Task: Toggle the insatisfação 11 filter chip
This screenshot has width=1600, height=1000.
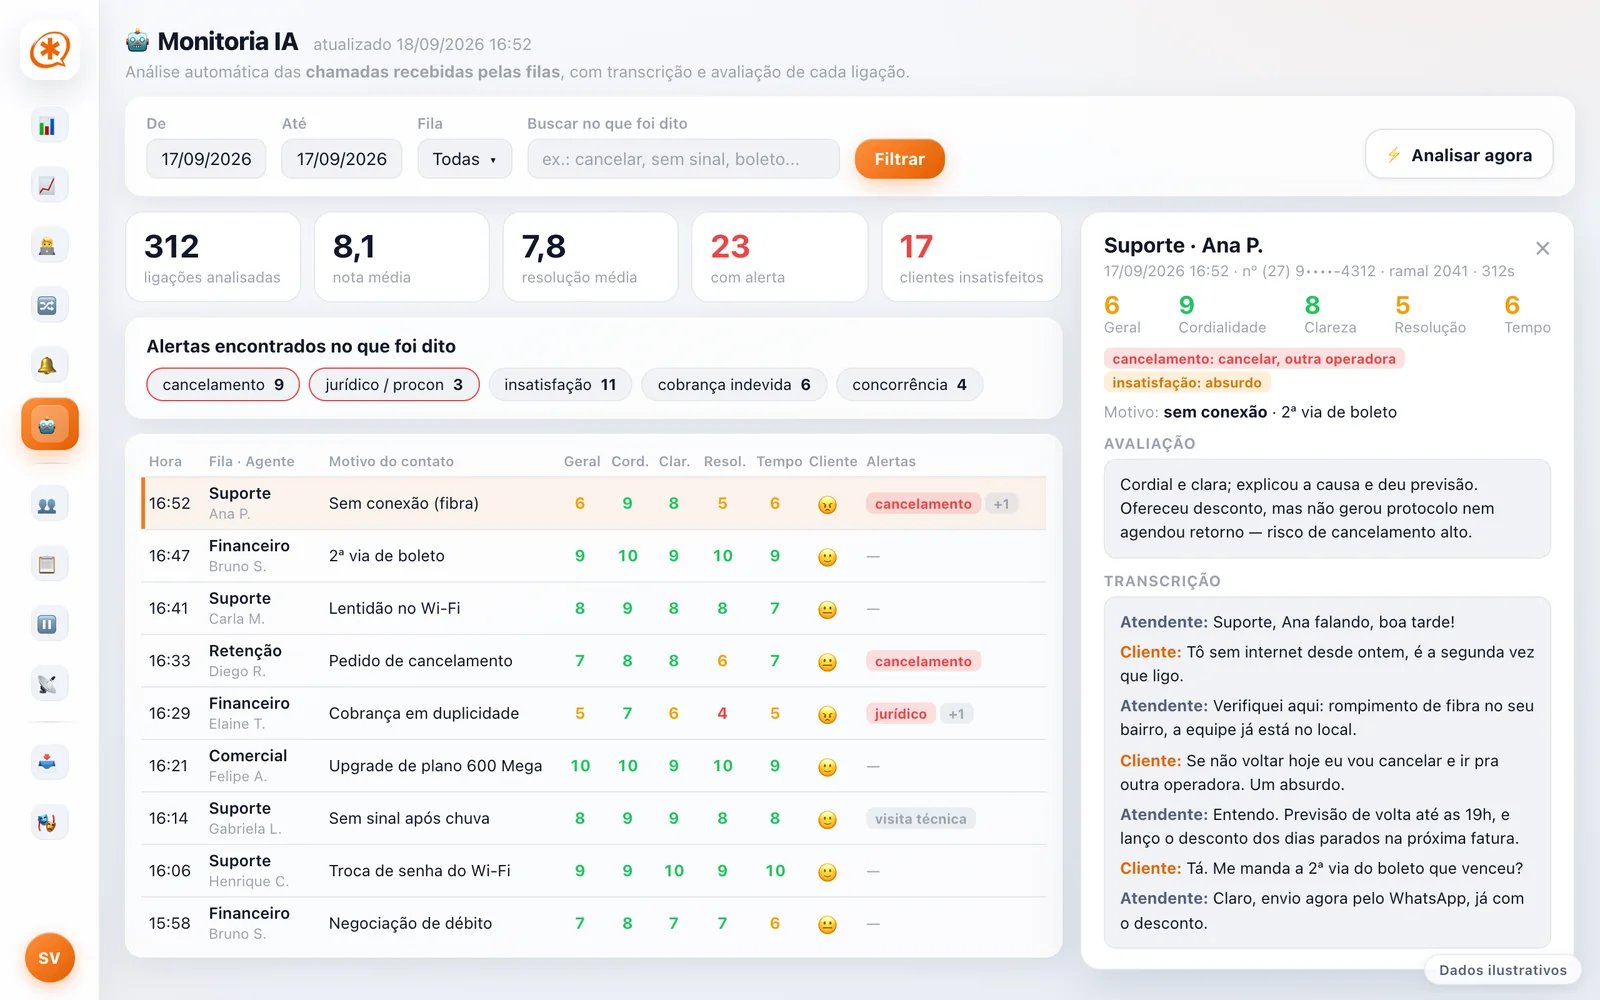Action: pos(560,385)
